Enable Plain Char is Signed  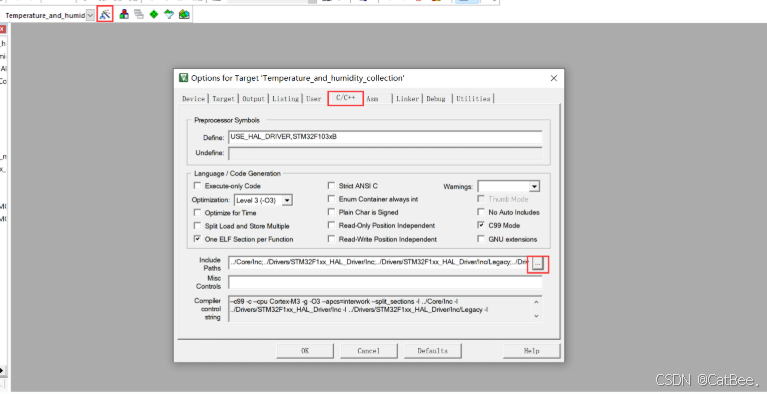pyautogui.click(x=332, y=212)
